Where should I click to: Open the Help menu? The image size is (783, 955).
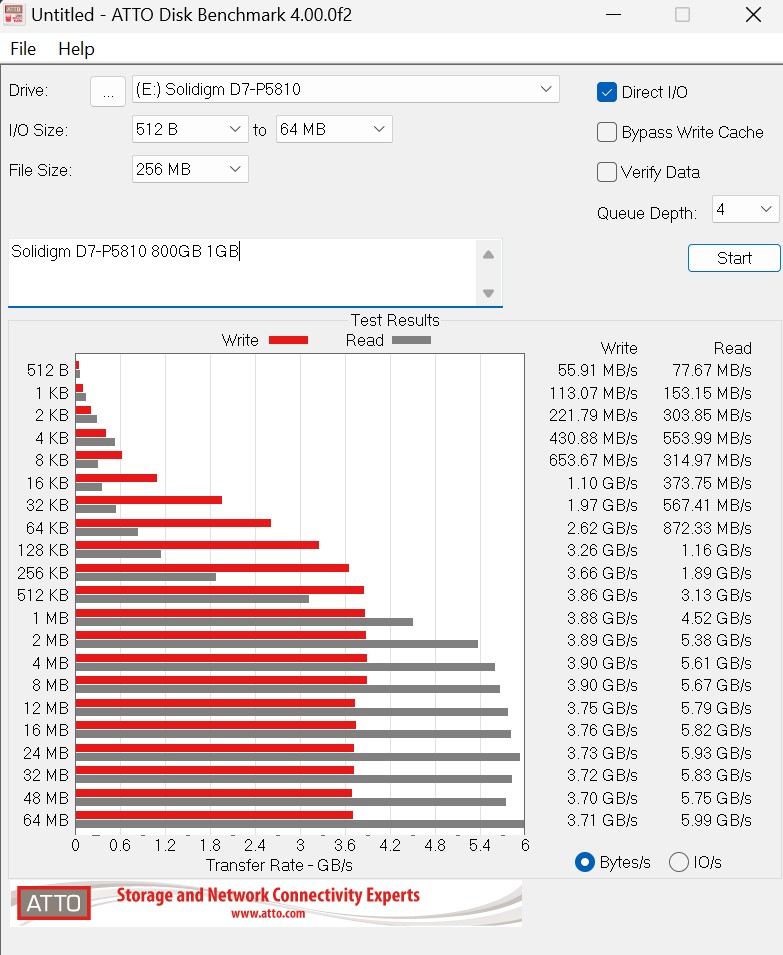[76, 49]
